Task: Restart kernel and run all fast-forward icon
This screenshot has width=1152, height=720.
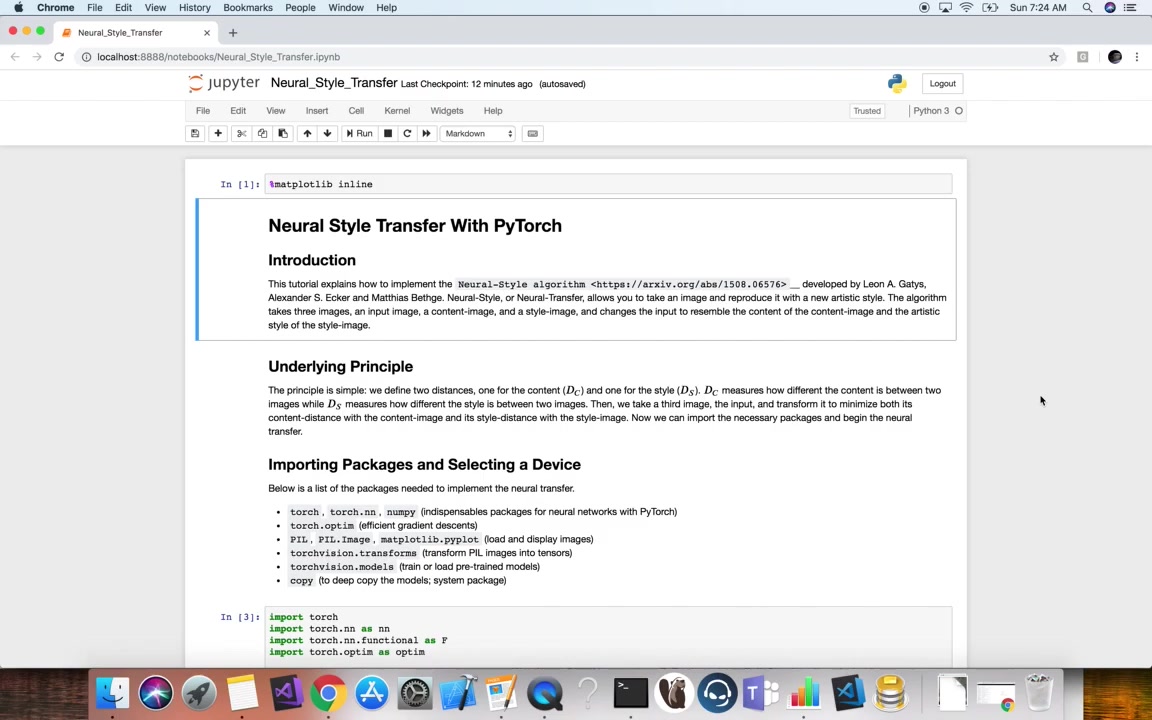Action: pyautogui.click(x=426, y=134)
